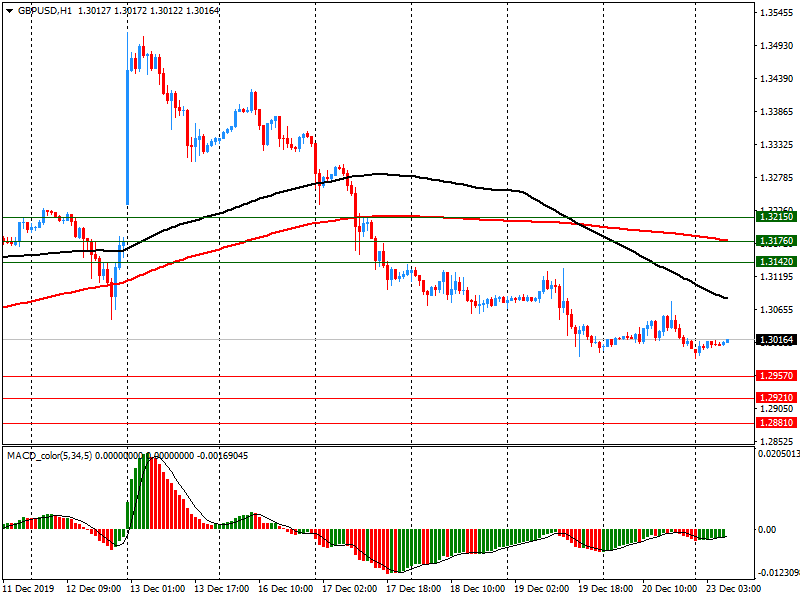The width and height of the screenshot is (800, 600).
Task: Select the MACD 0.00 zero axis label
Action: click(x=768, y=529)
